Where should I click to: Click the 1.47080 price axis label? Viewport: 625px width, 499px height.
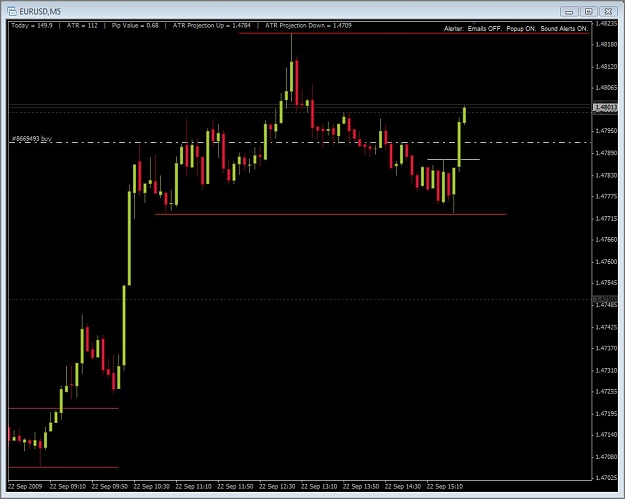click(606, 457)
